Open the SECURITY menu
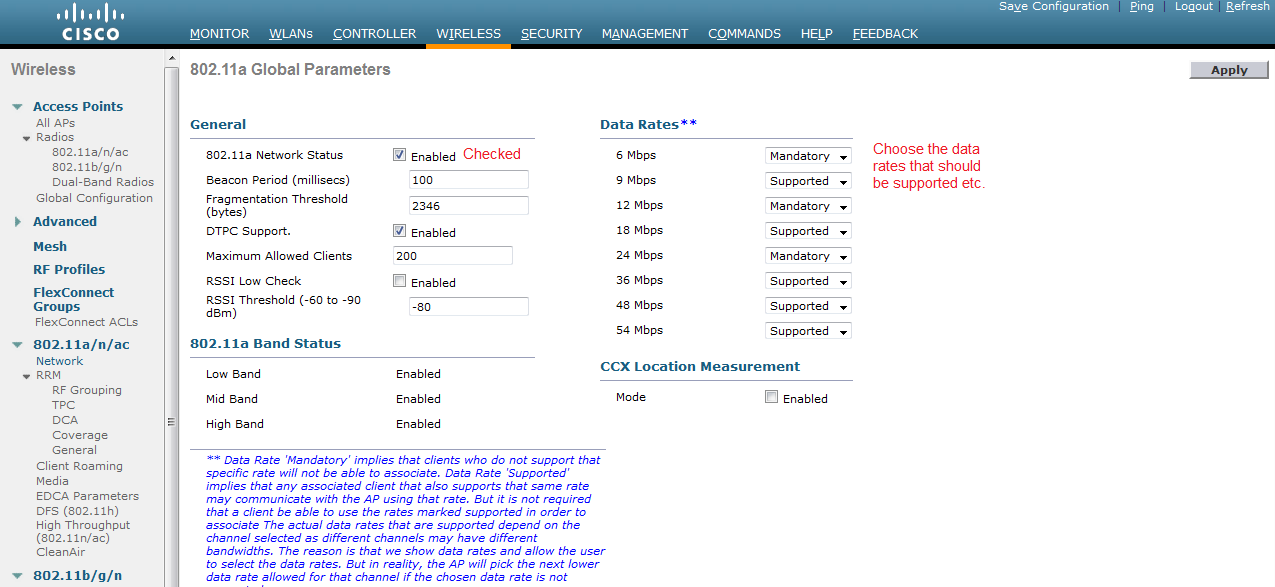The image size is (1275, 587). click(551, 34)
